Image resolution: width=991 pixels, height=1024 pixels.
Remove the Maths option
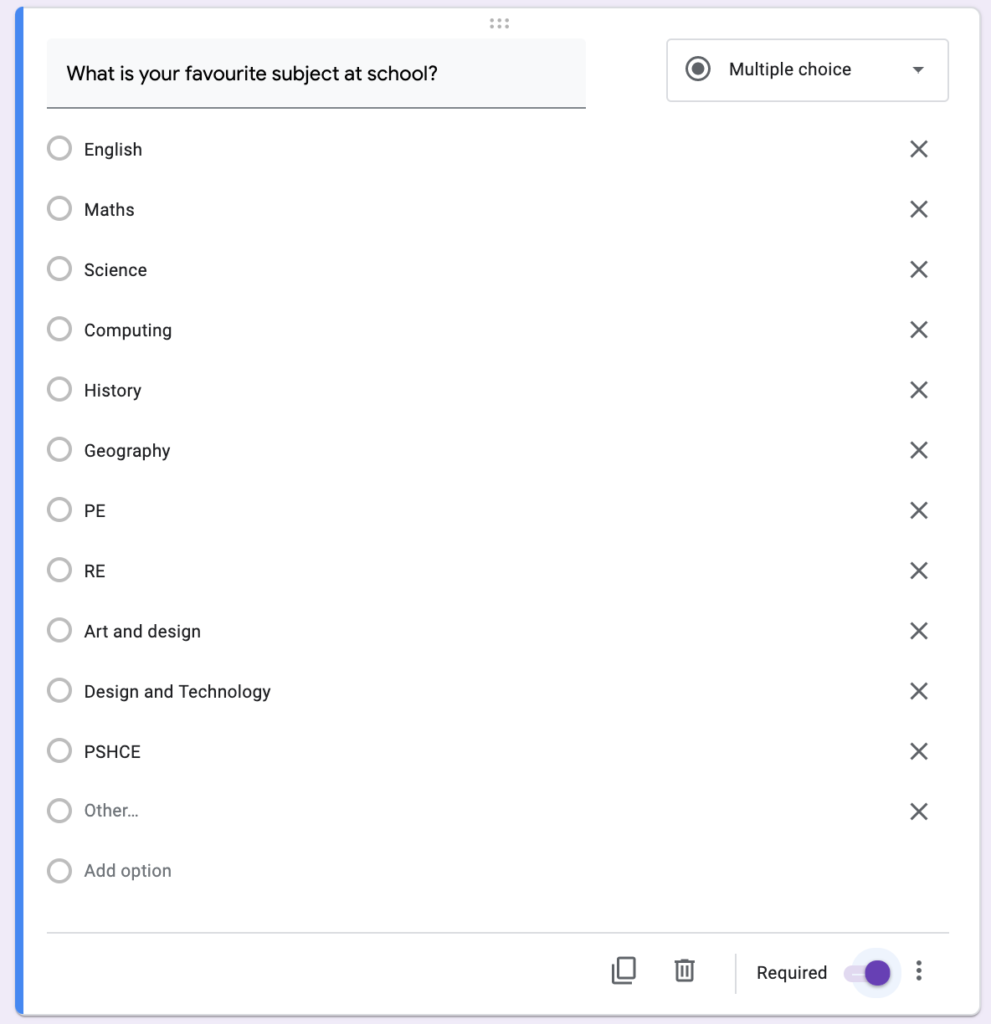pos(919,209)
